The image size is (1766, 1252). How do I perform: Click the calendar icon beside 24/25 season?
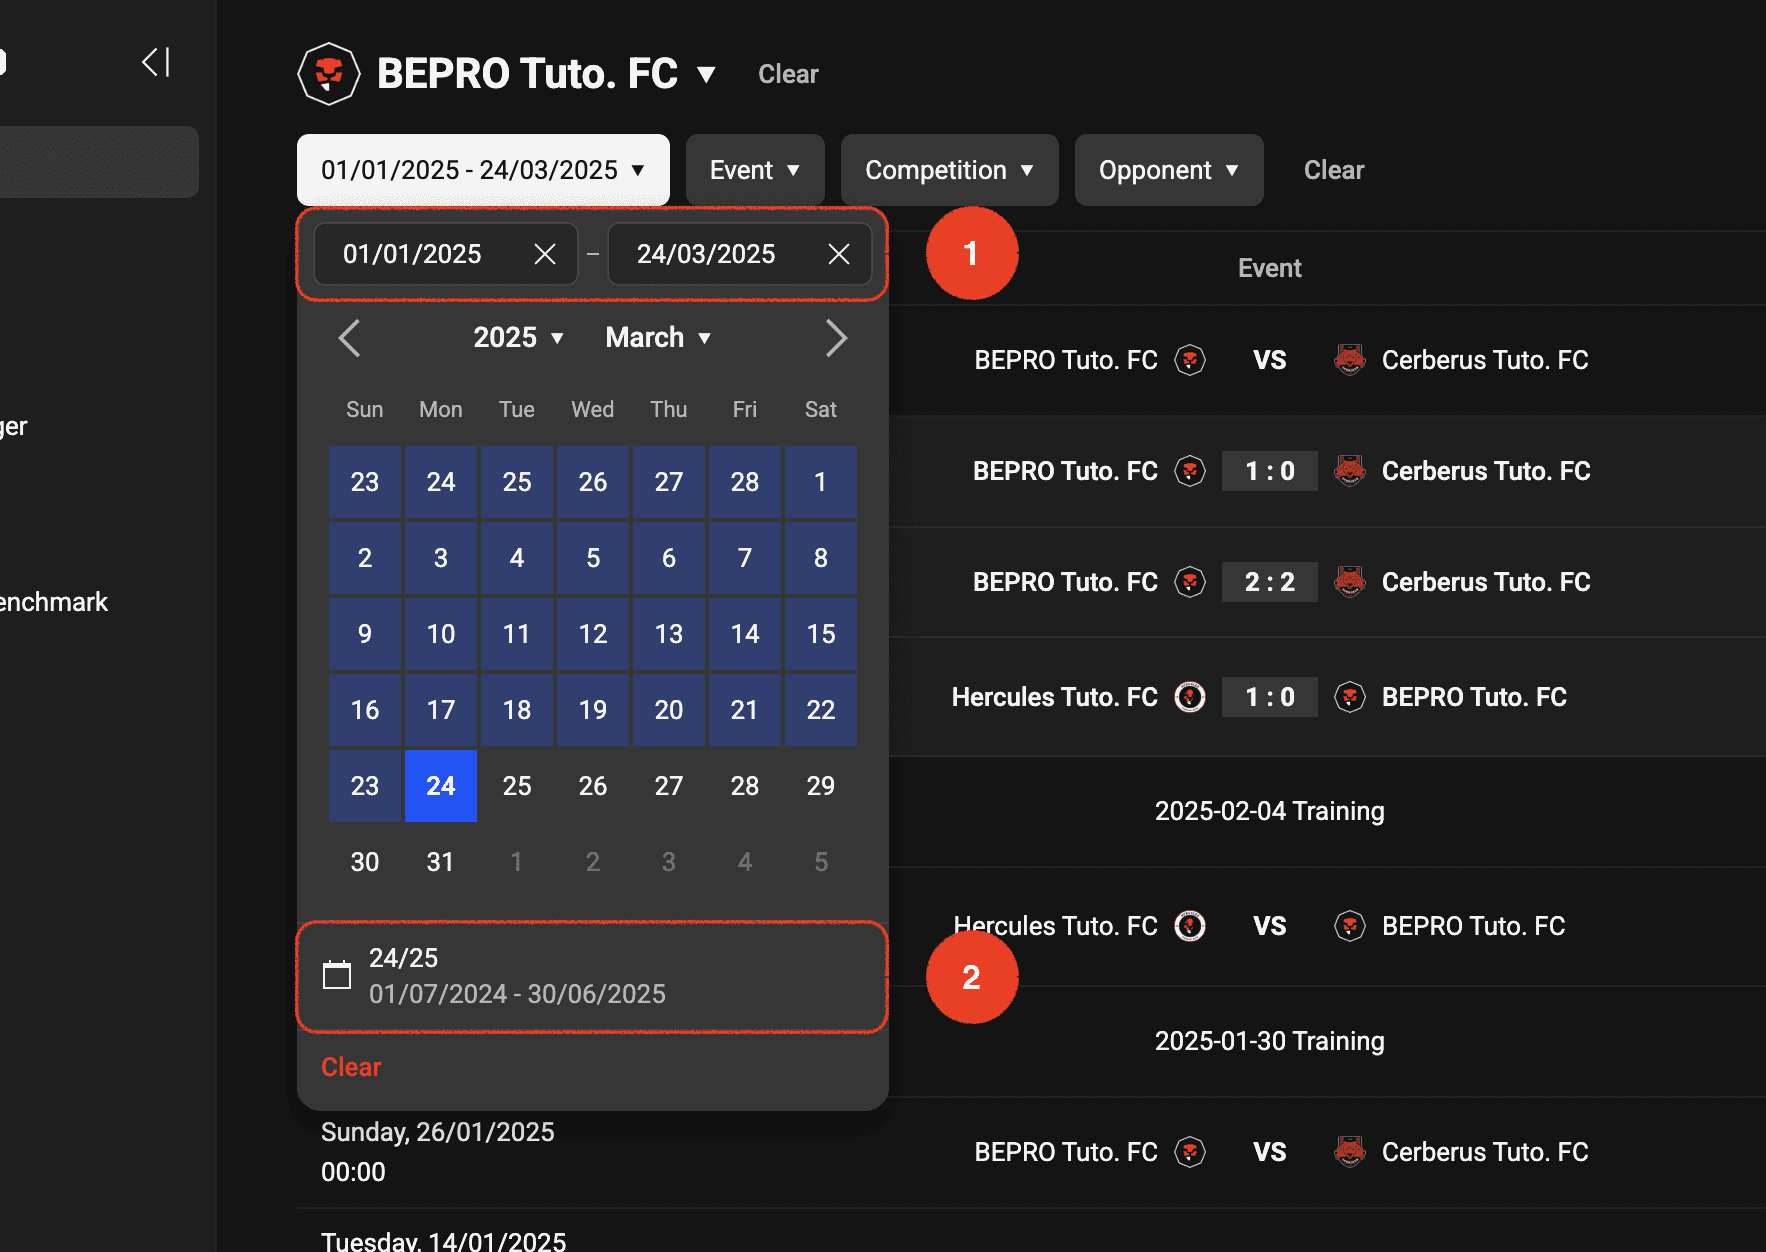tap(337, 975)
